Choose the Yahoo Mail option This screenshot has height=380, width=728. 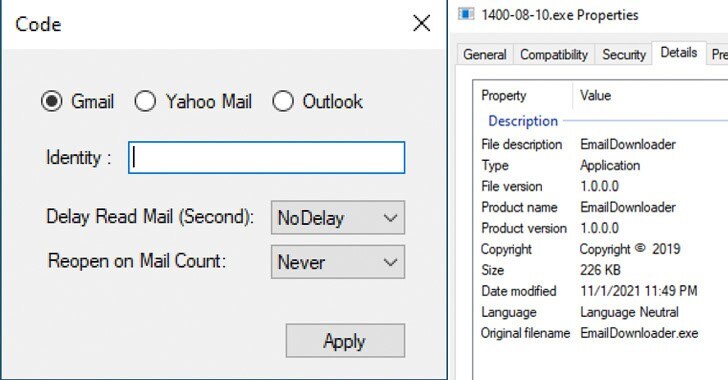[144, 101]
